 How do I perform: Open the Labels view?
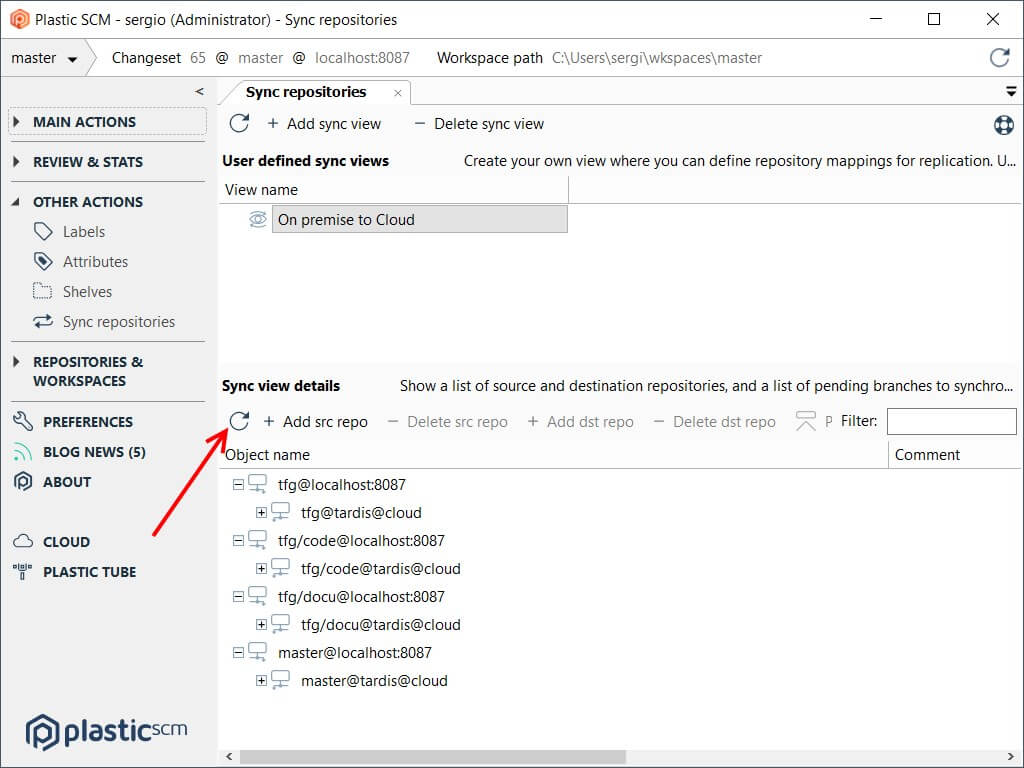coord(83,231)
